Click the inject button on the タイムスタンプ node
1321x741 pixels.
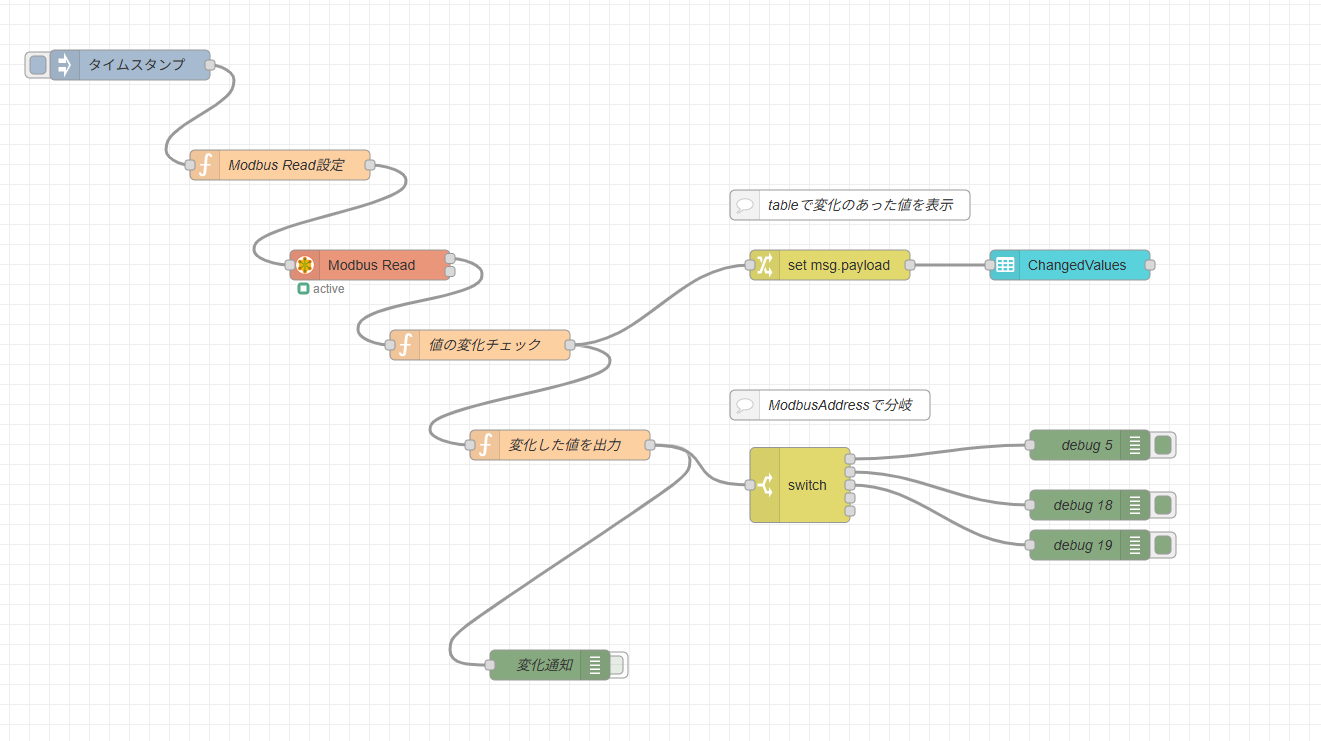[38, 65]
